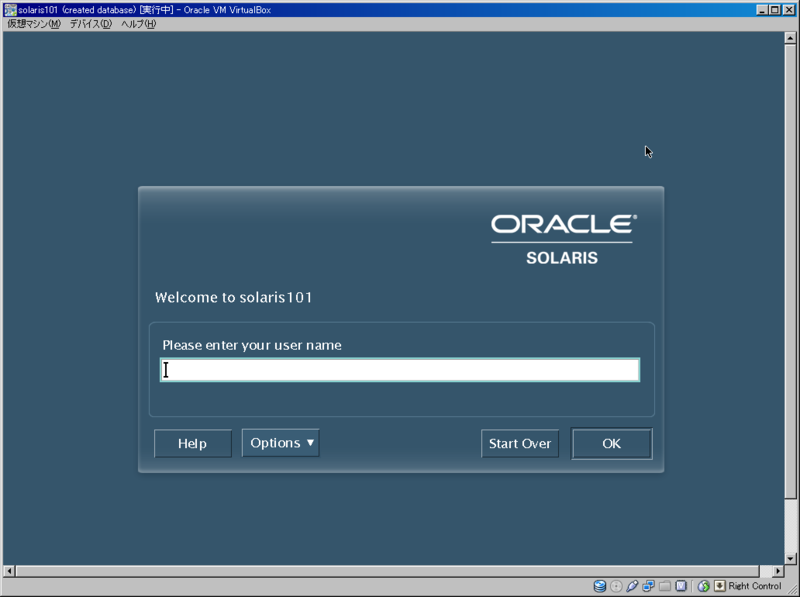Open the ヘルプ(H) menu
800x597 pixels.
[x=138, y=24]
